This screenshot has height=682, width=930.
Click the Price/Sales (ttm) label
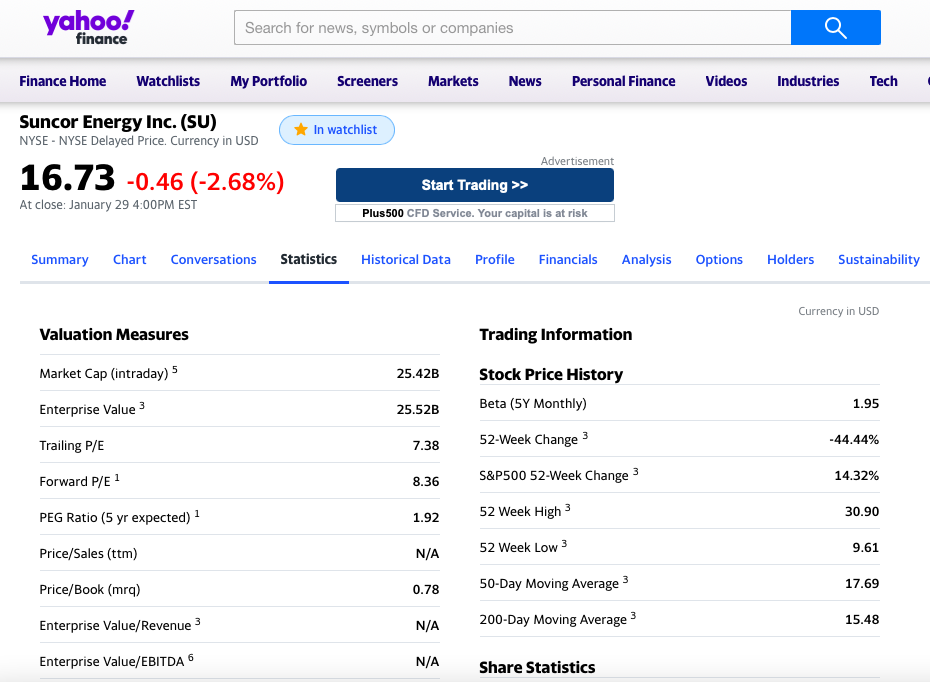click(88, 554)
